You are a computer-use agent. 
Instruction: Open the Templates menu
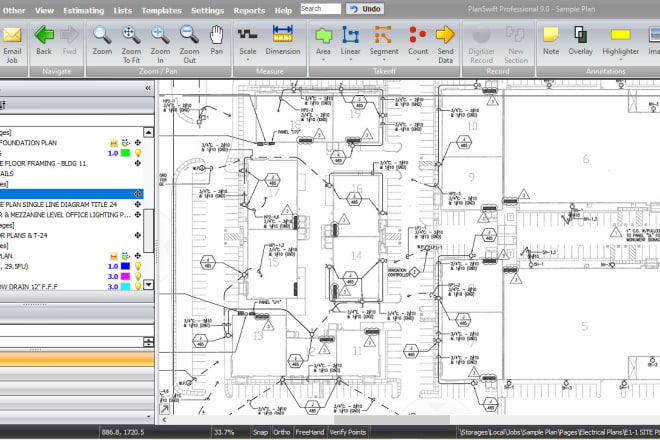(x=161, y=11)
